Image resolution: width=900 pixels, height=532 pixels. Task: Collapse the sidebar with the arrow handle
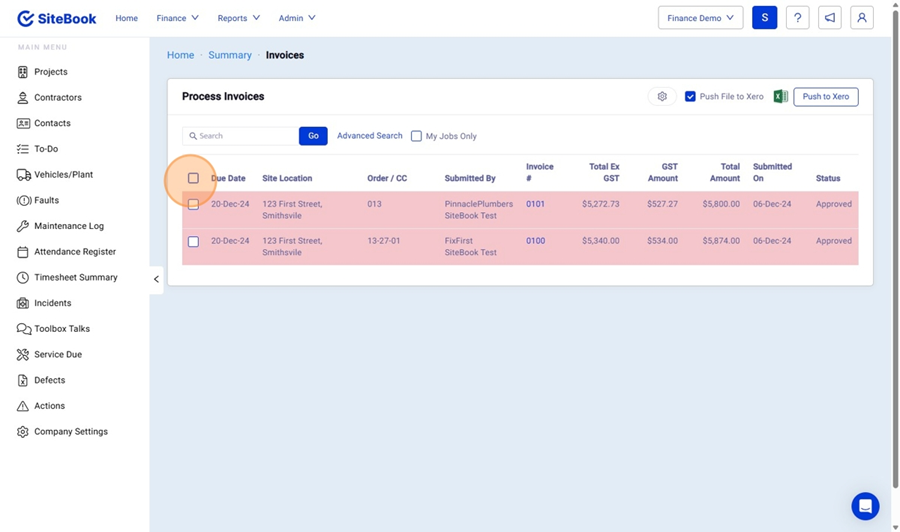(156, 279)
